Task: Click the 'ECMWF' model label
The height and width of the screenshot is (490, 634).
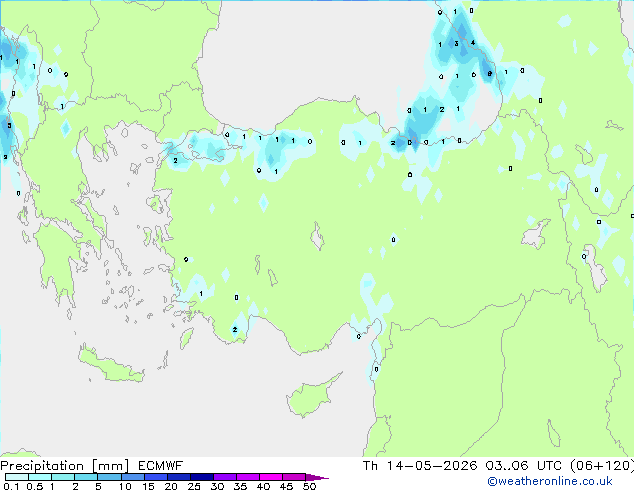Action: [x=161, y=466]
